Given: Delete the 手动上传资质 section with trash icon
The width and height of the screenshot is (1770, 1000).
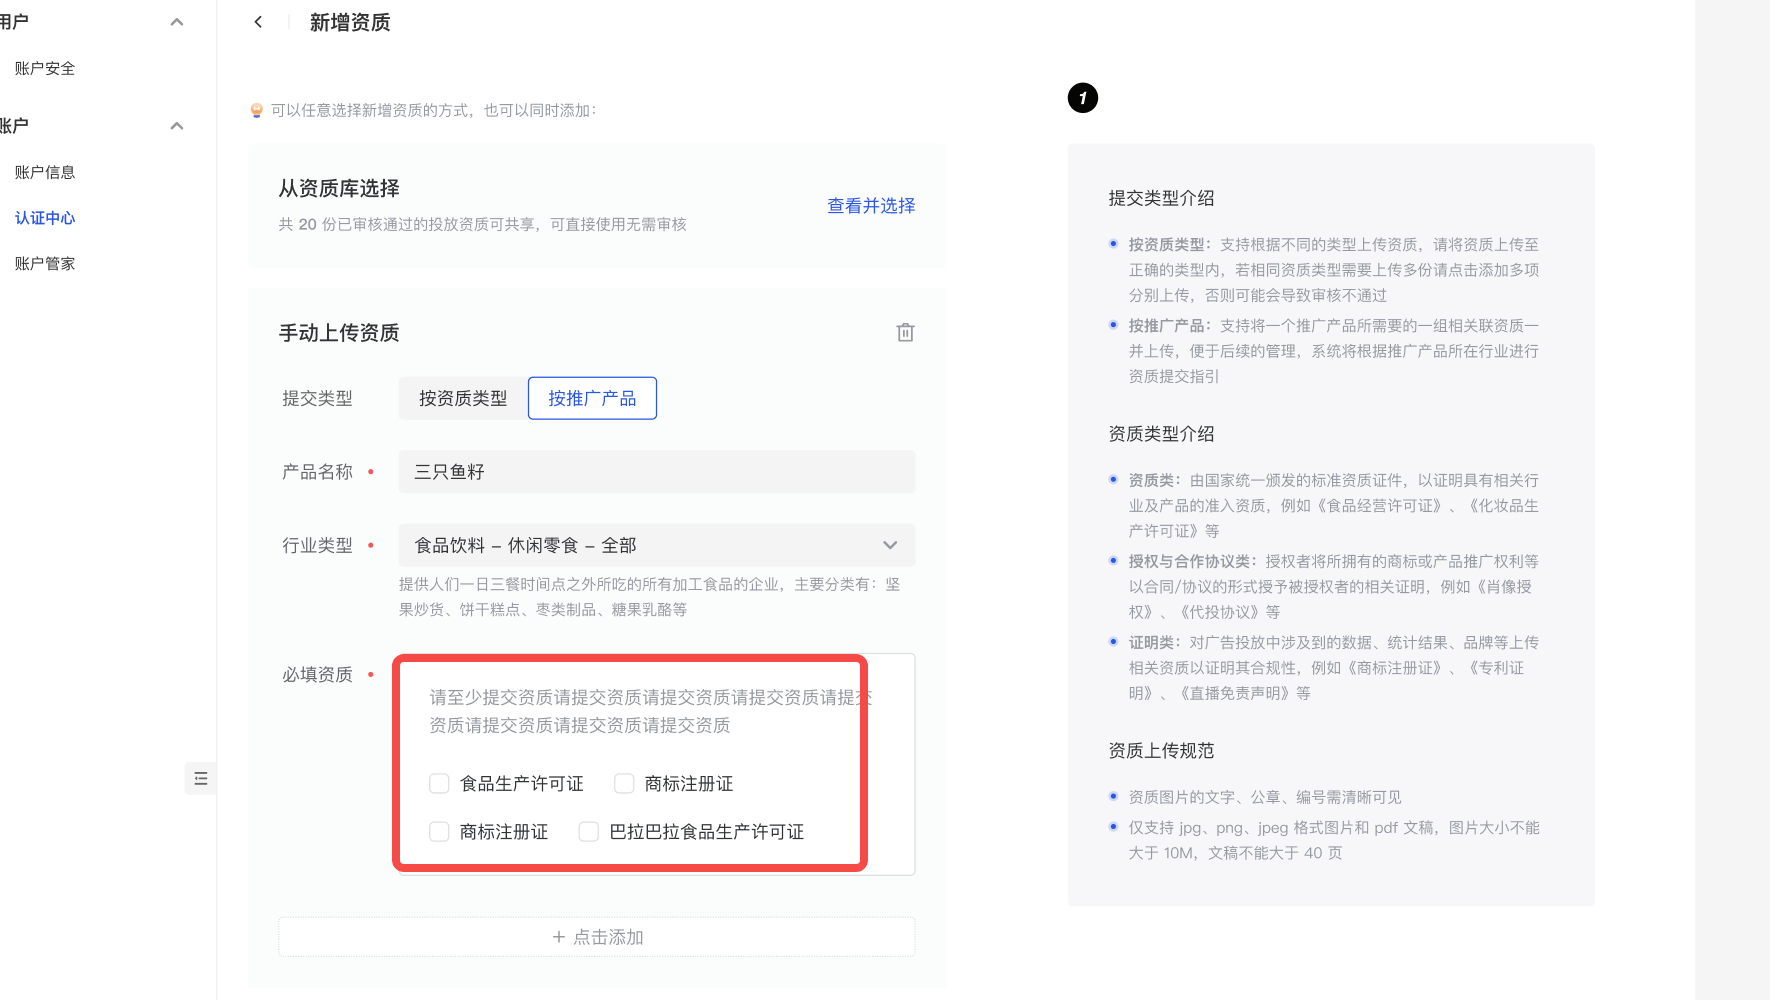Looking at the screenshot, I should click(x=905, y=333).
